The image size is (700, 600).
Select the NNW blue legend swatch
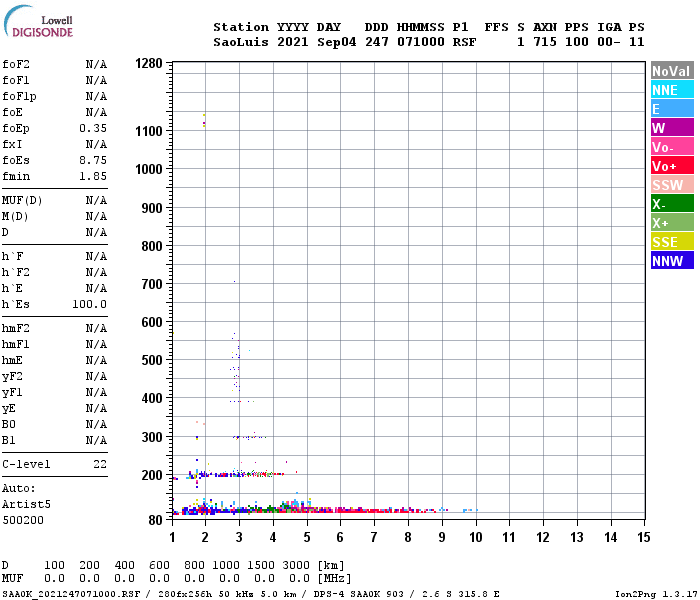[x=672, y=261]
